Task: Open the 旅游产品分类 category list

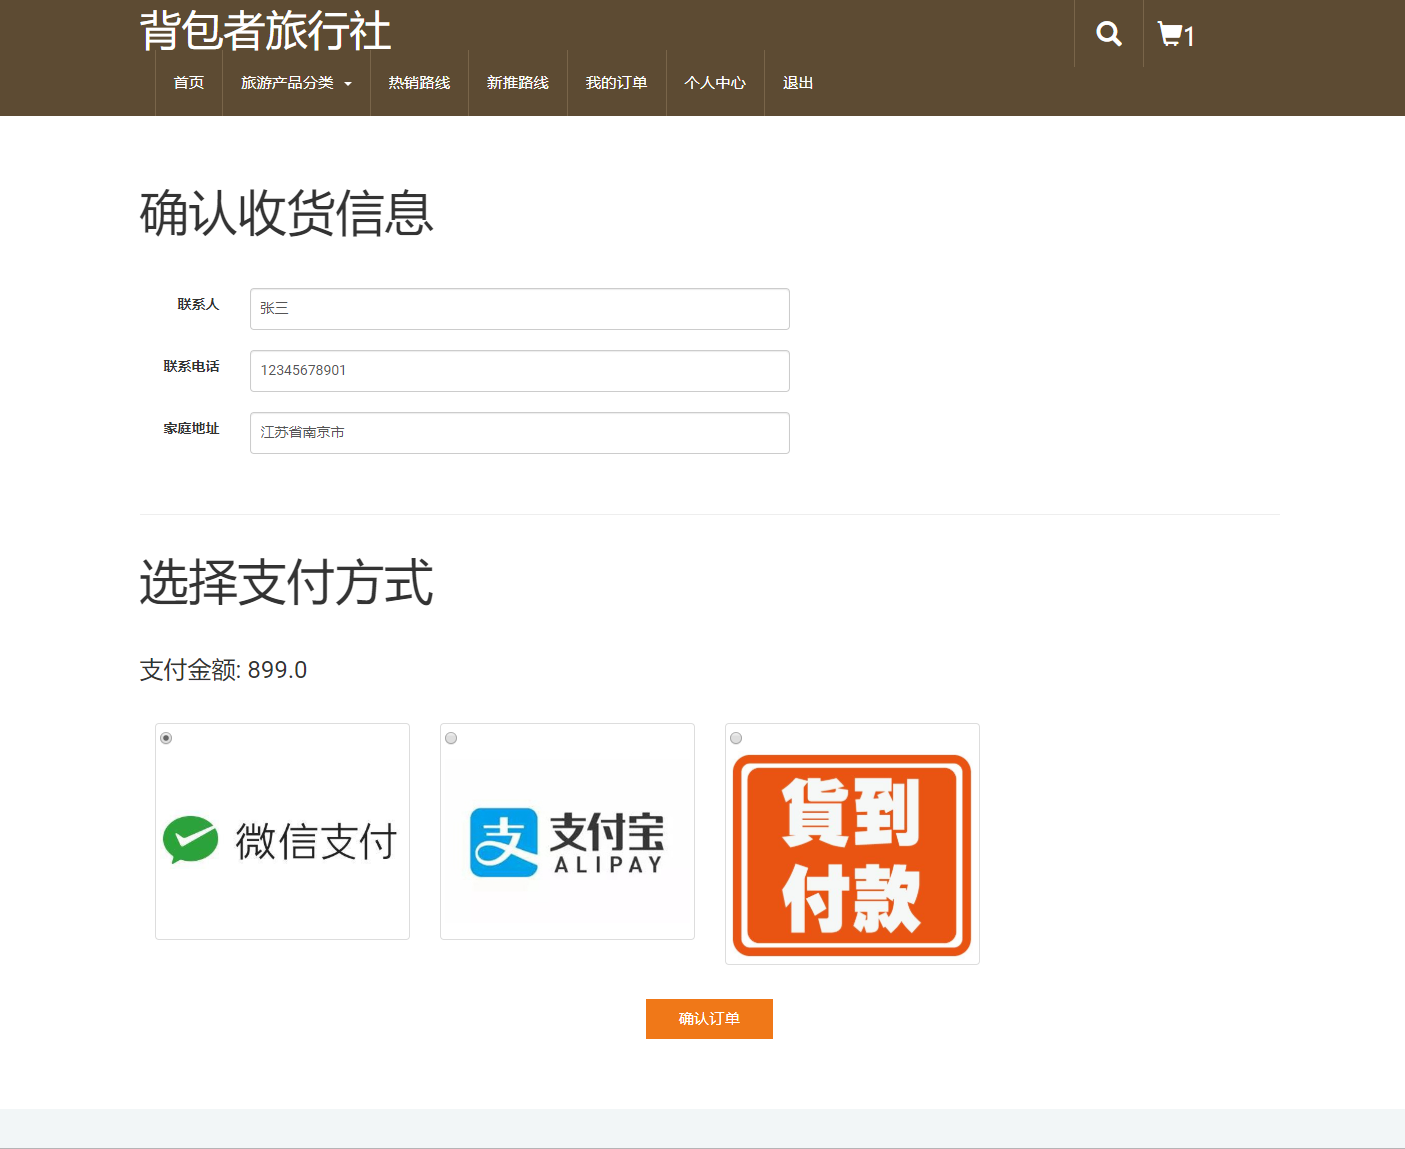Action: 289,83
